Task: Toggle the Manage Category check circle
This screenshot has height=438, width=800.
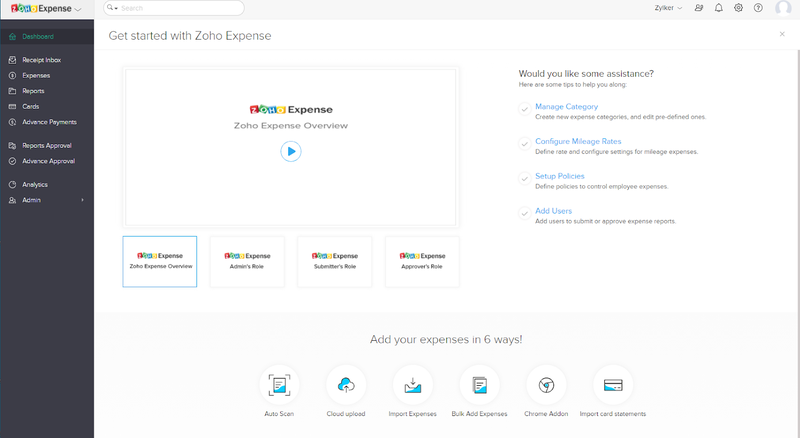Action: coord(524,109)
